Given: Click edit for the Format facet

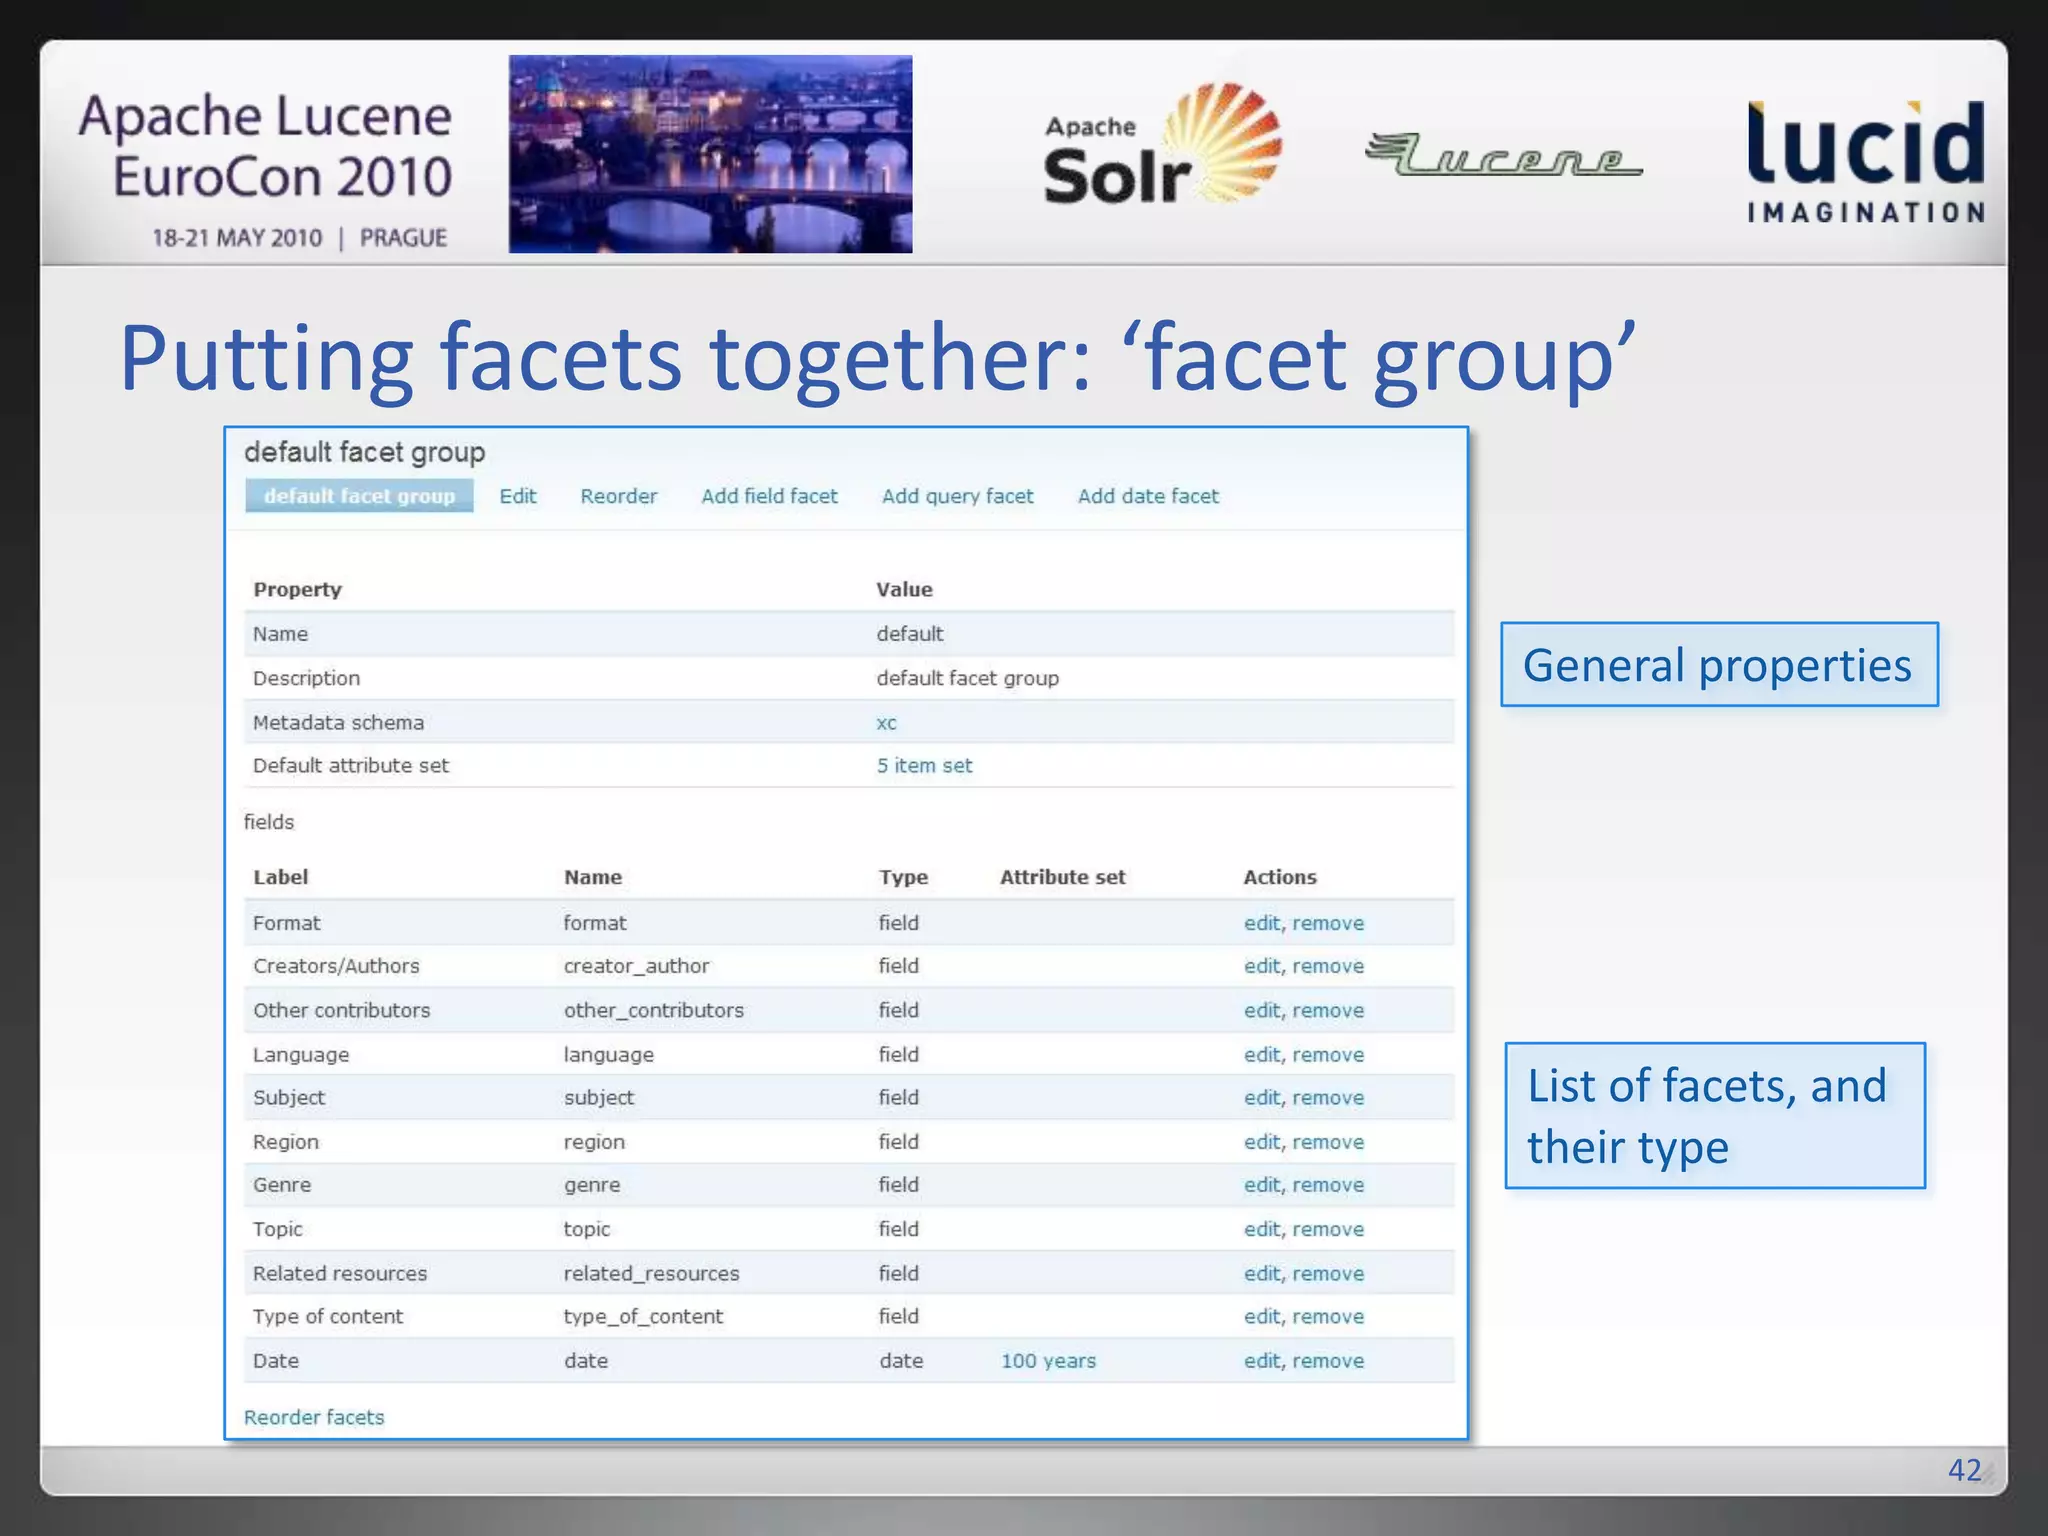Looking at the screenshot, I should pos(1261,923).
